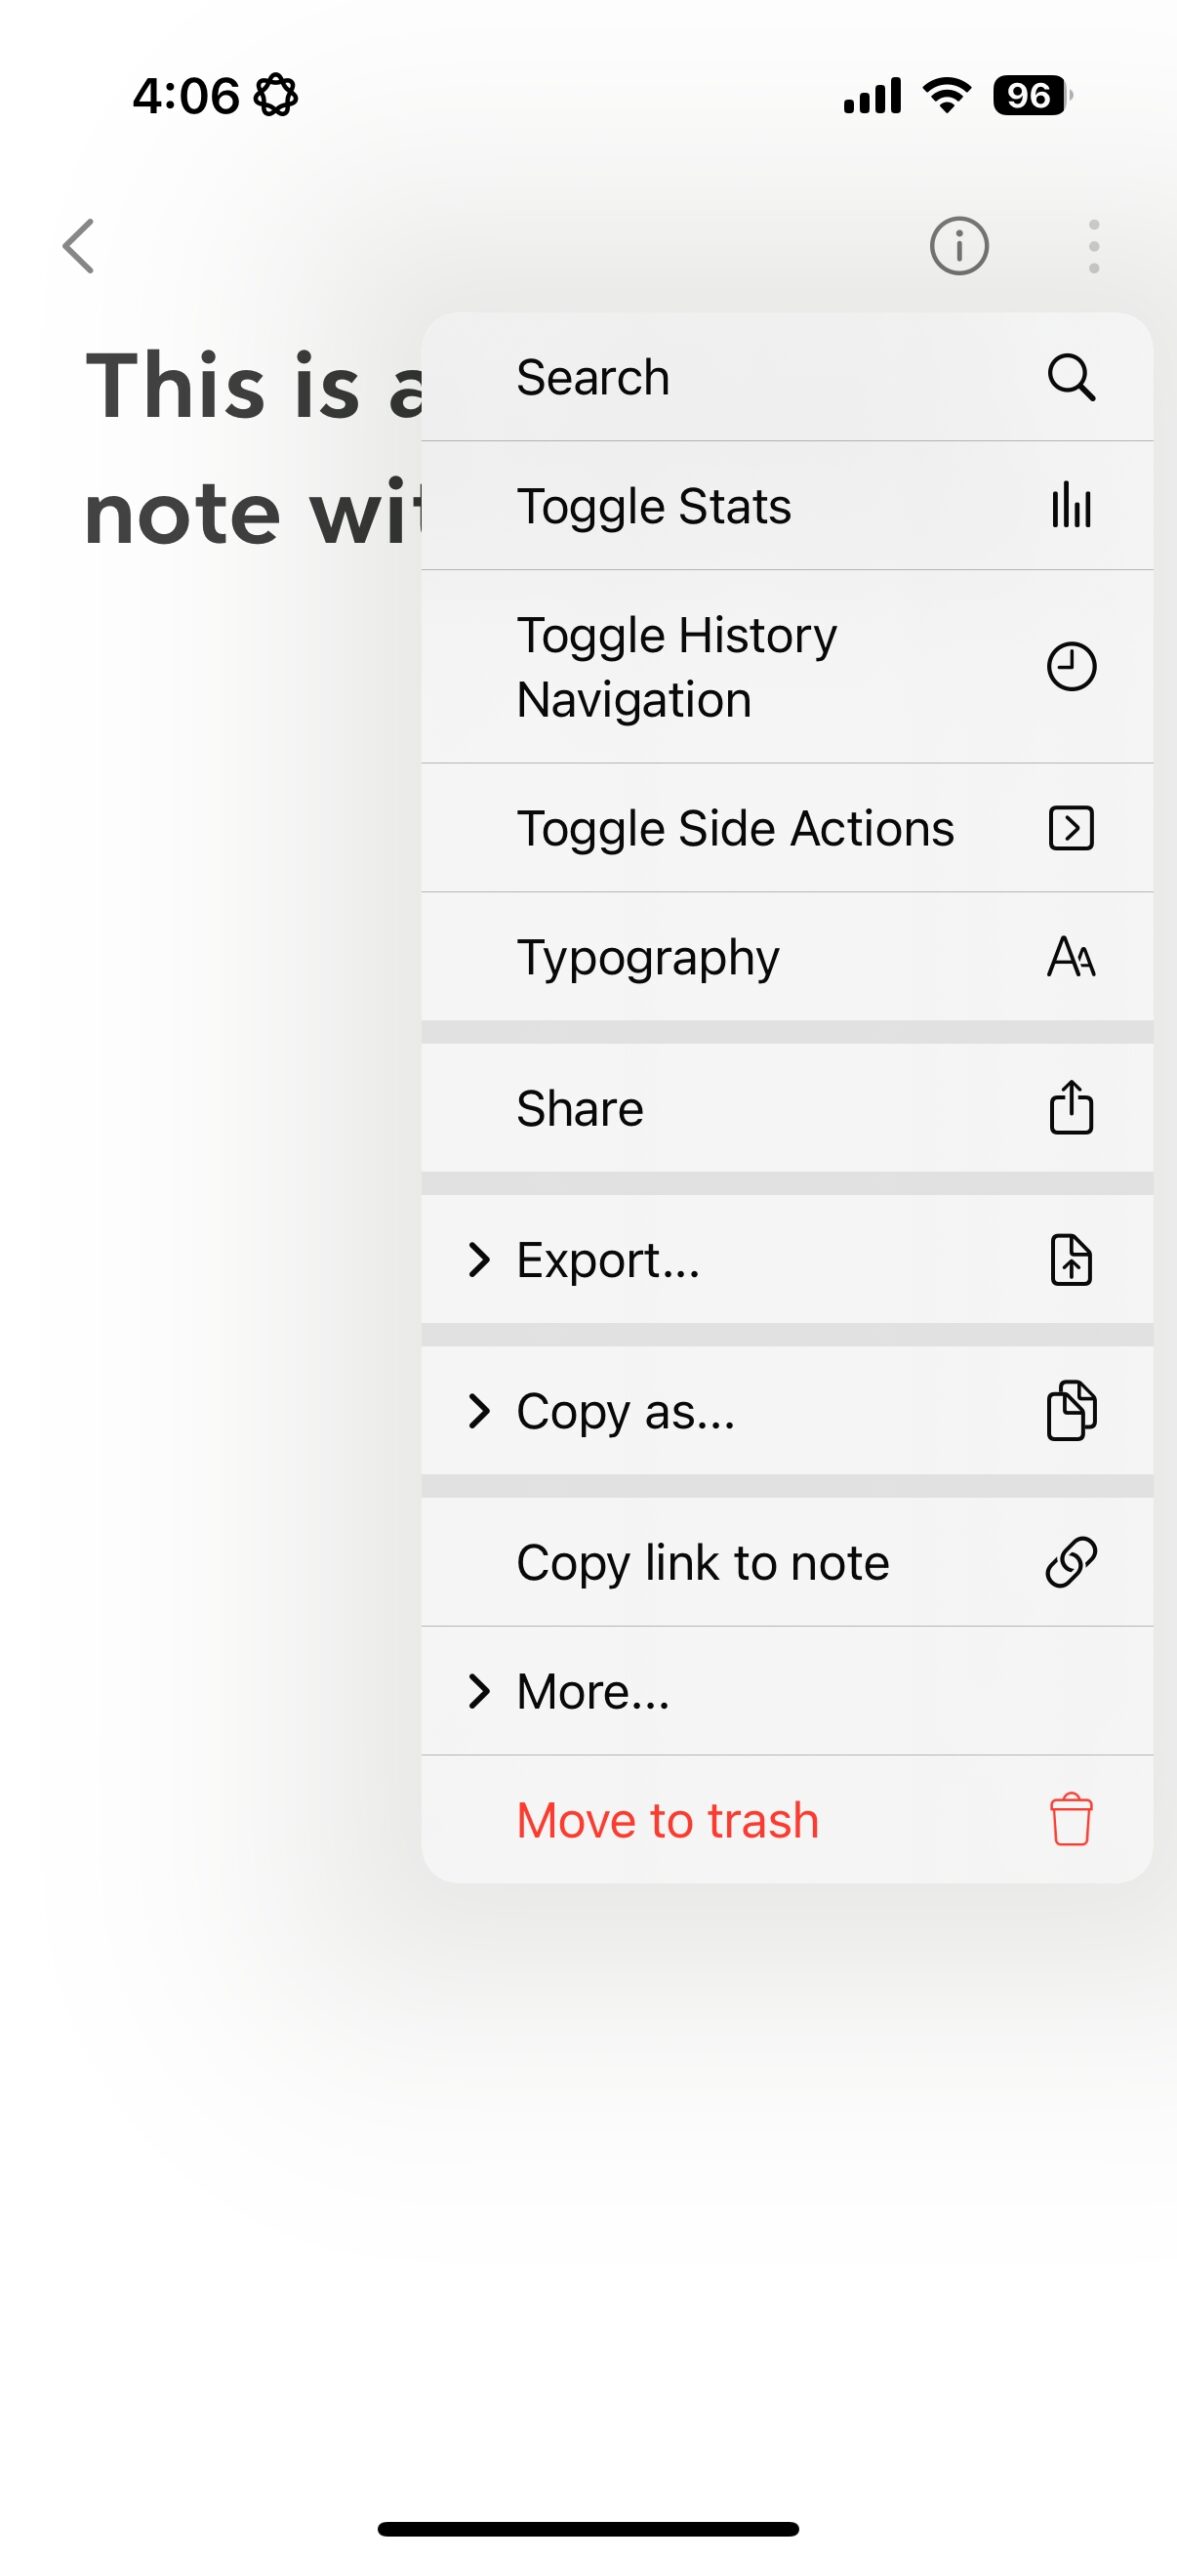1177x2560 pixels.
Task: Tap the back arrow icon
Action: pos(78,246)
